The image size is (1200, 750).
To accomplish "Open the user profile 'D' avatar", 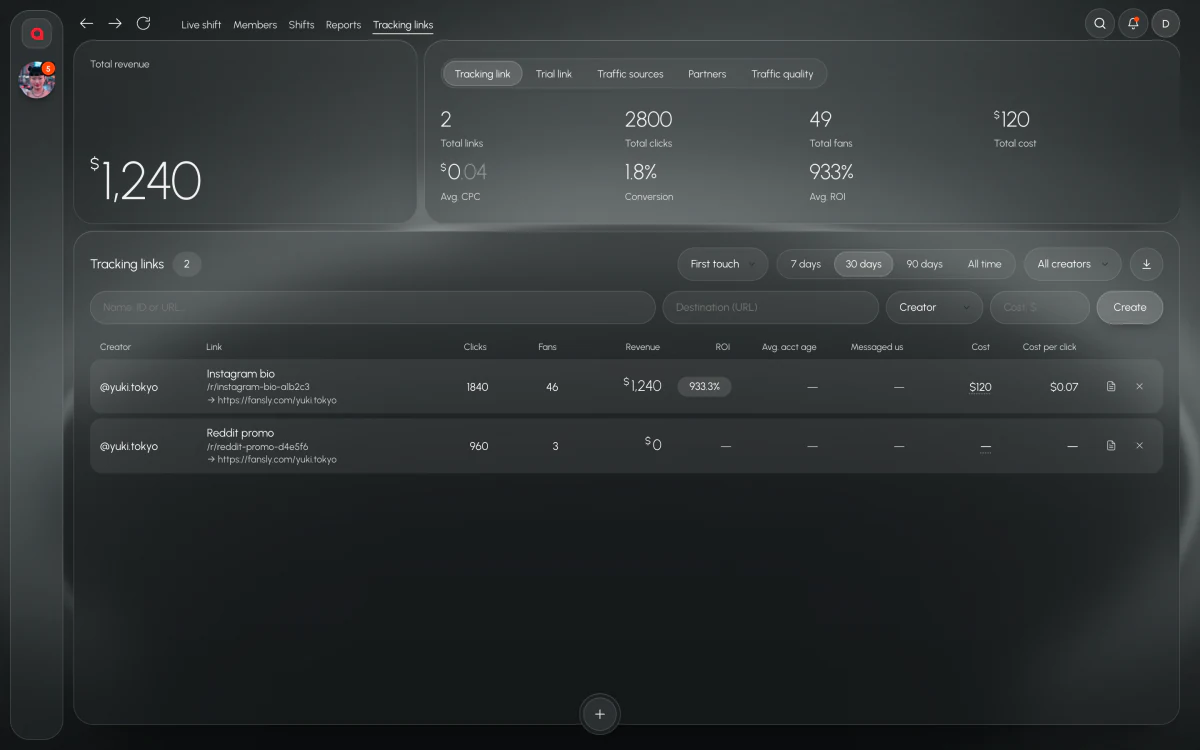I will pyautogui.click(x=1166, y=24).
